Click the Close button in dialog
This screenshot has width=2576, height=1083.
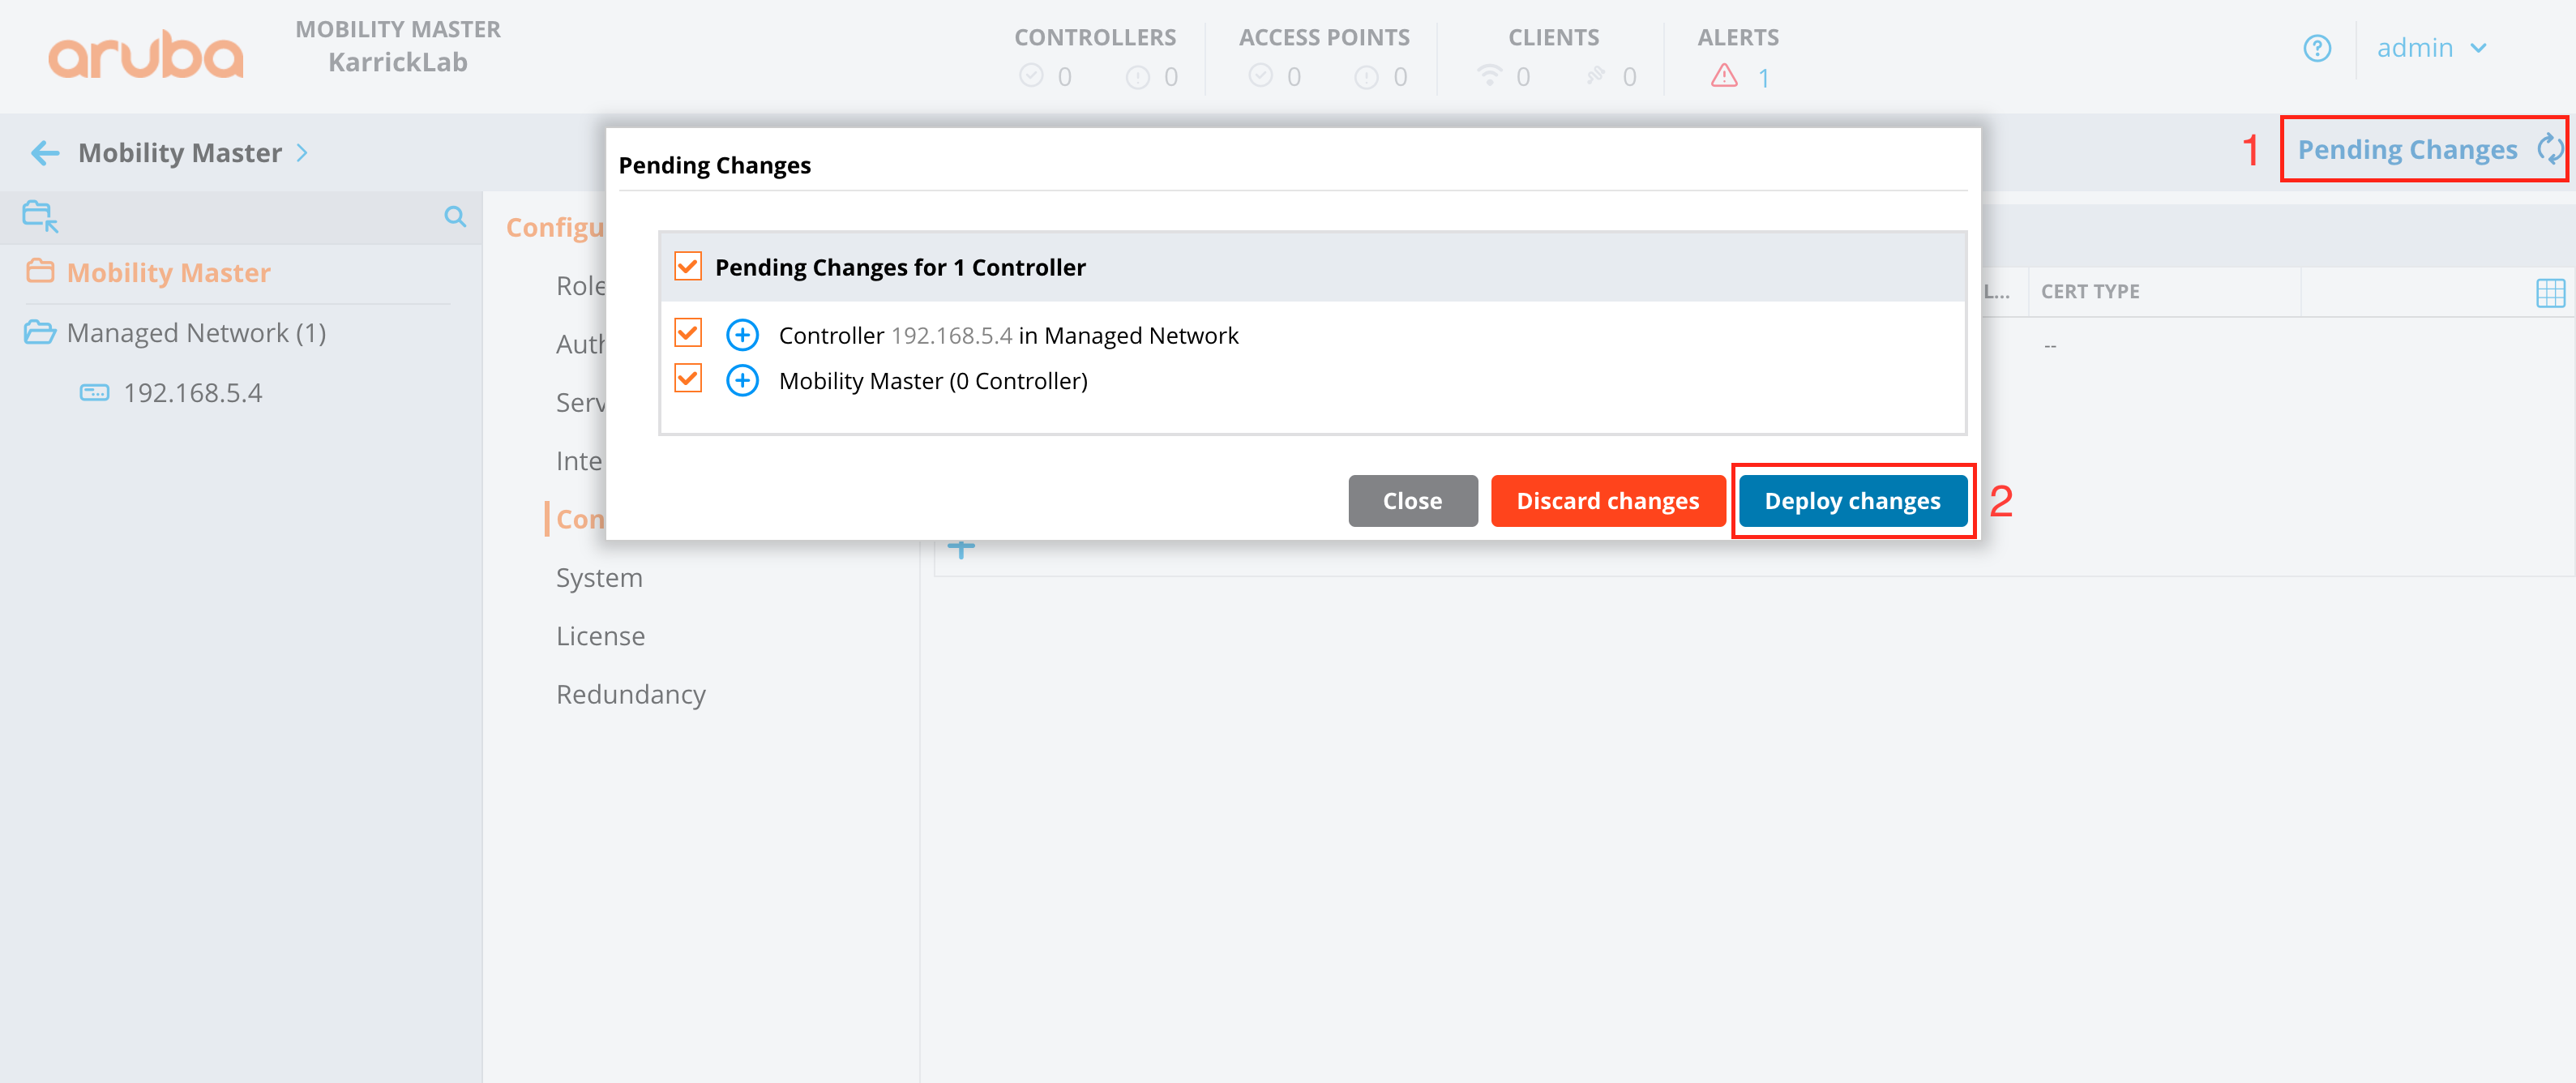[1412, 501]
